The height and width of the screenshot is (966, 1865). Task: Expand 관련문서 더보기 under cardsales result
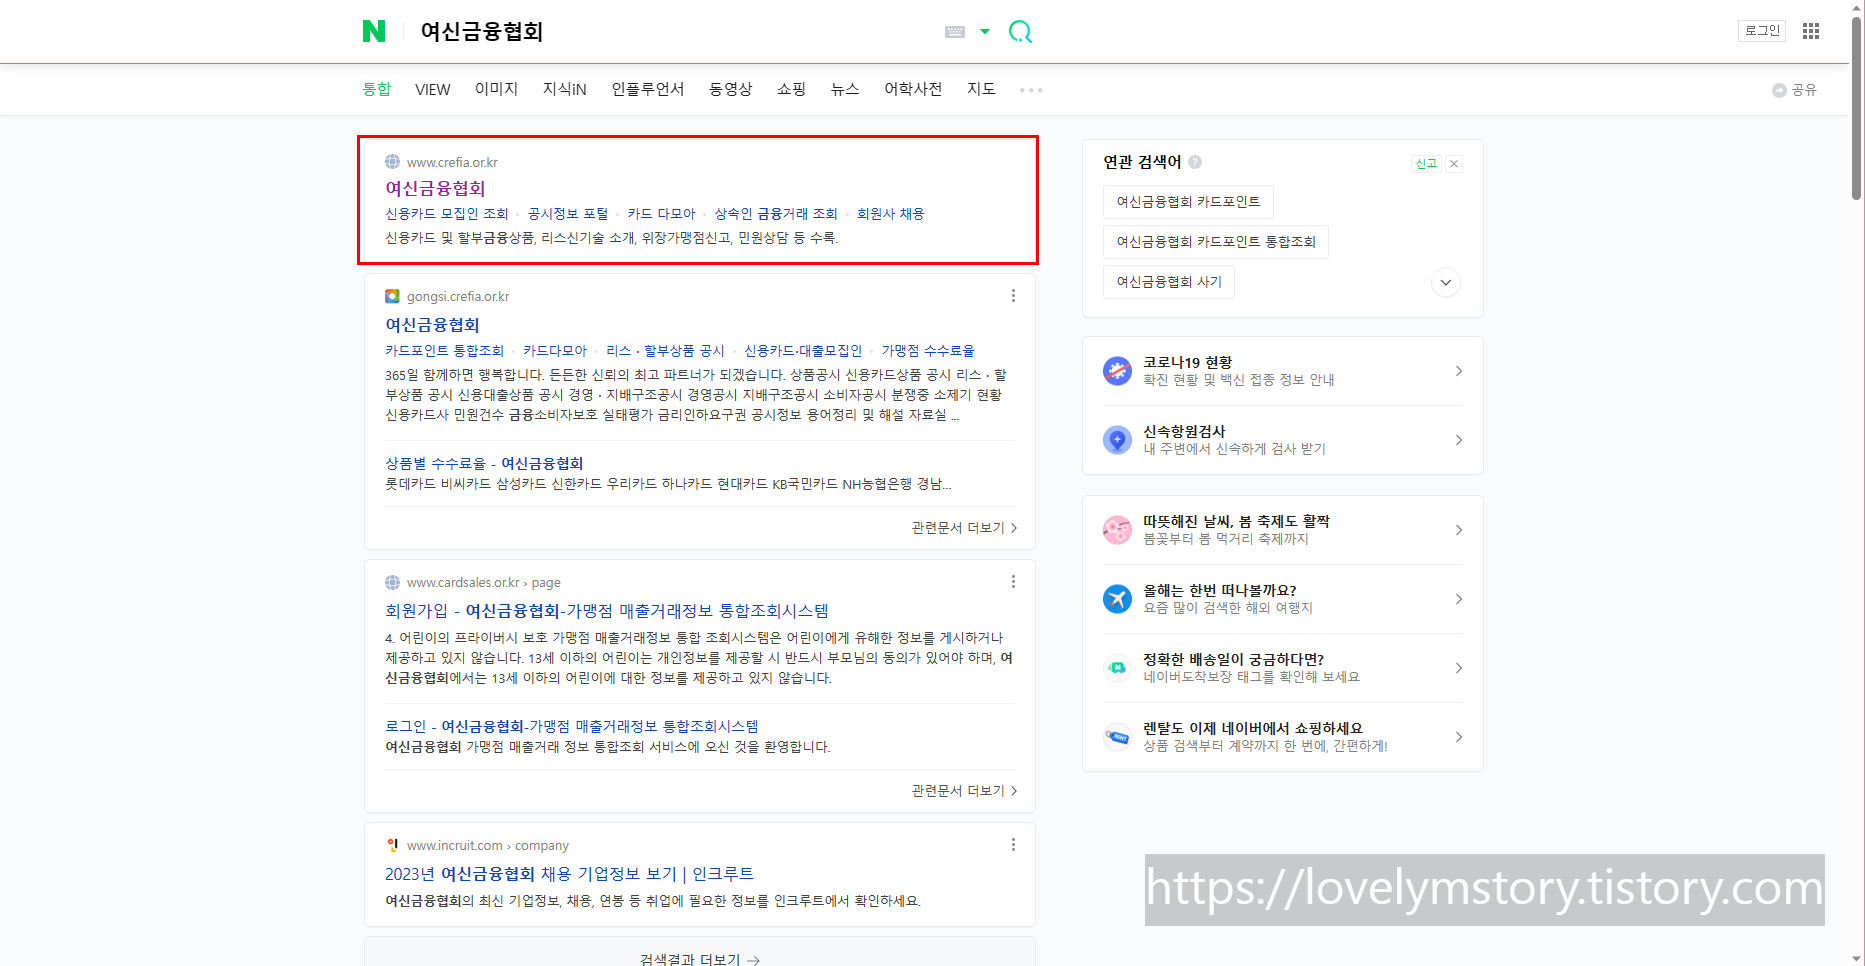964,791
